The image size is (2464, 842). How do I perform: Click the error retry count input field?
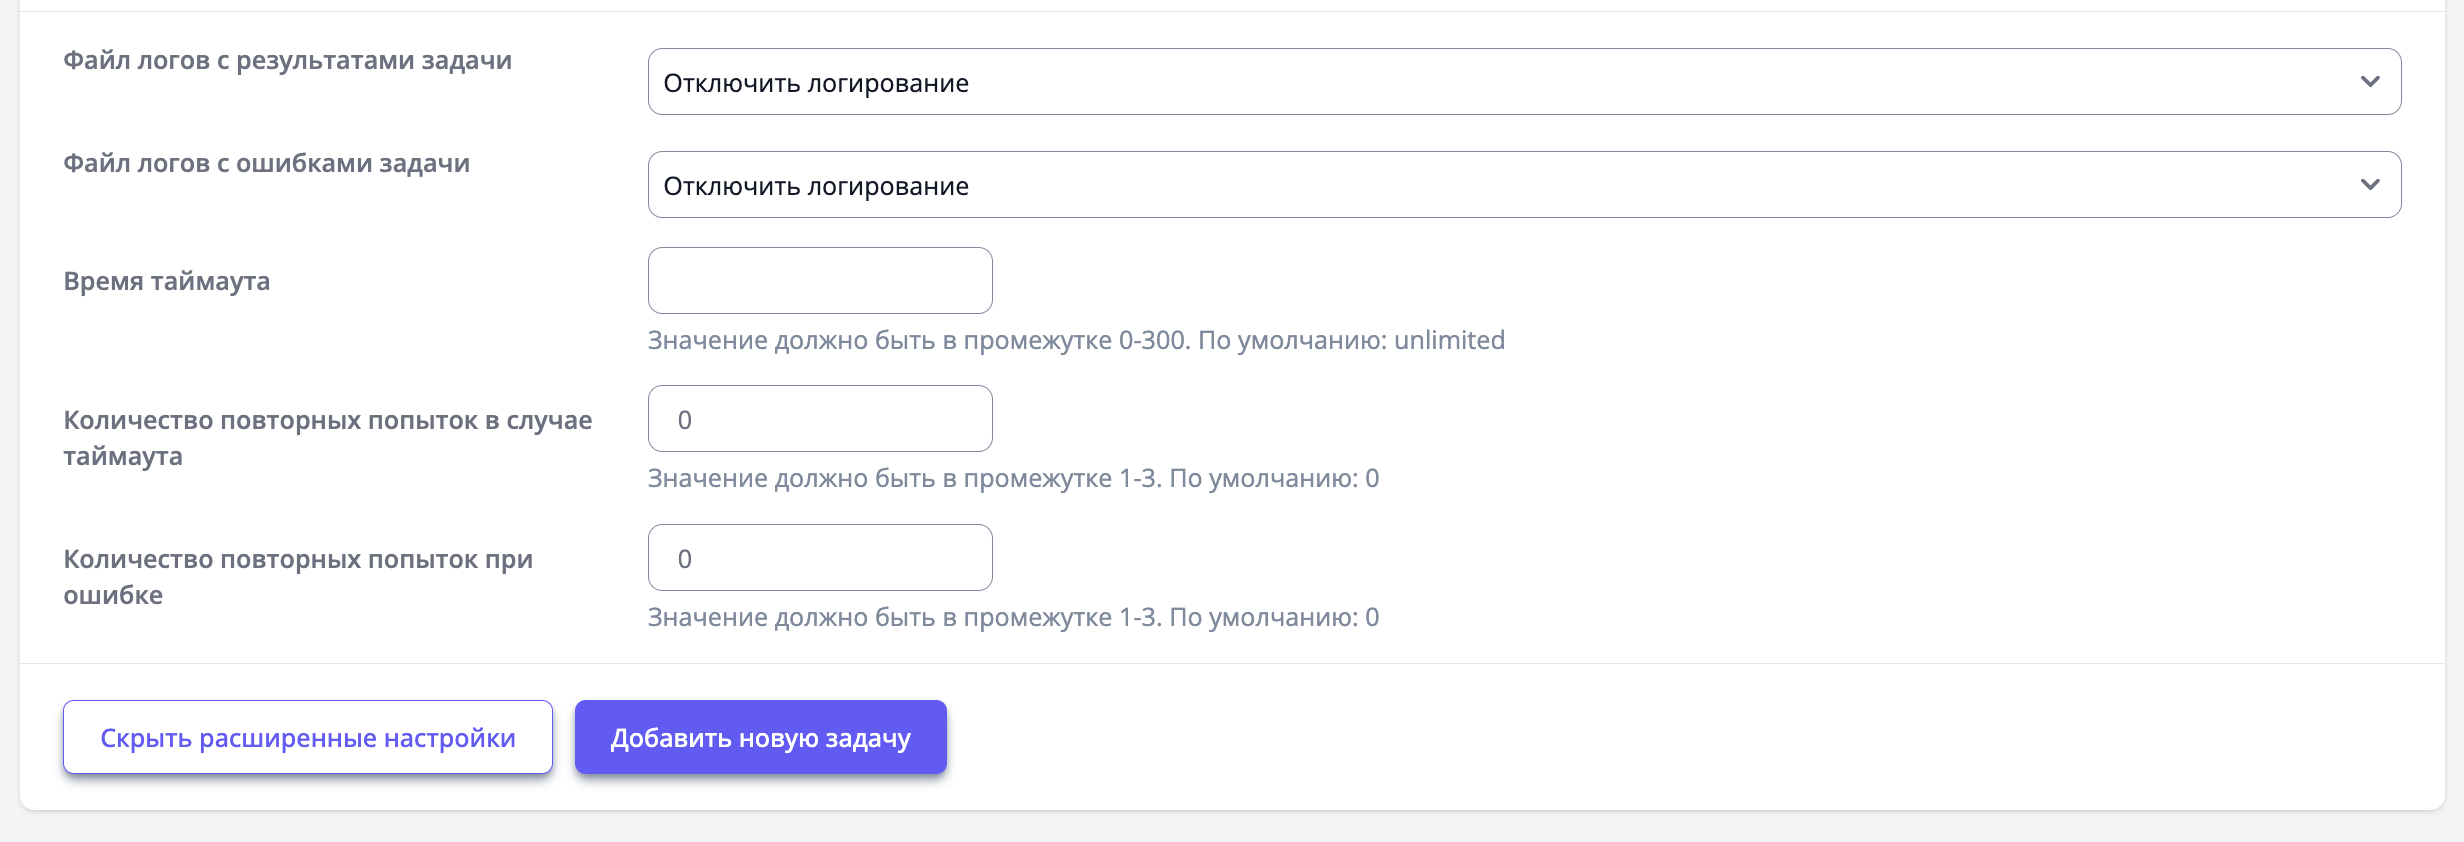coord(820,558)
